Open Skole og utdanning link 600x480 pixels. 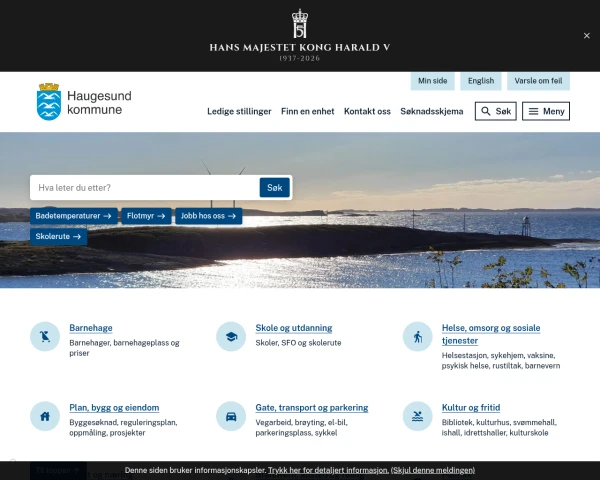click(293, 328)
